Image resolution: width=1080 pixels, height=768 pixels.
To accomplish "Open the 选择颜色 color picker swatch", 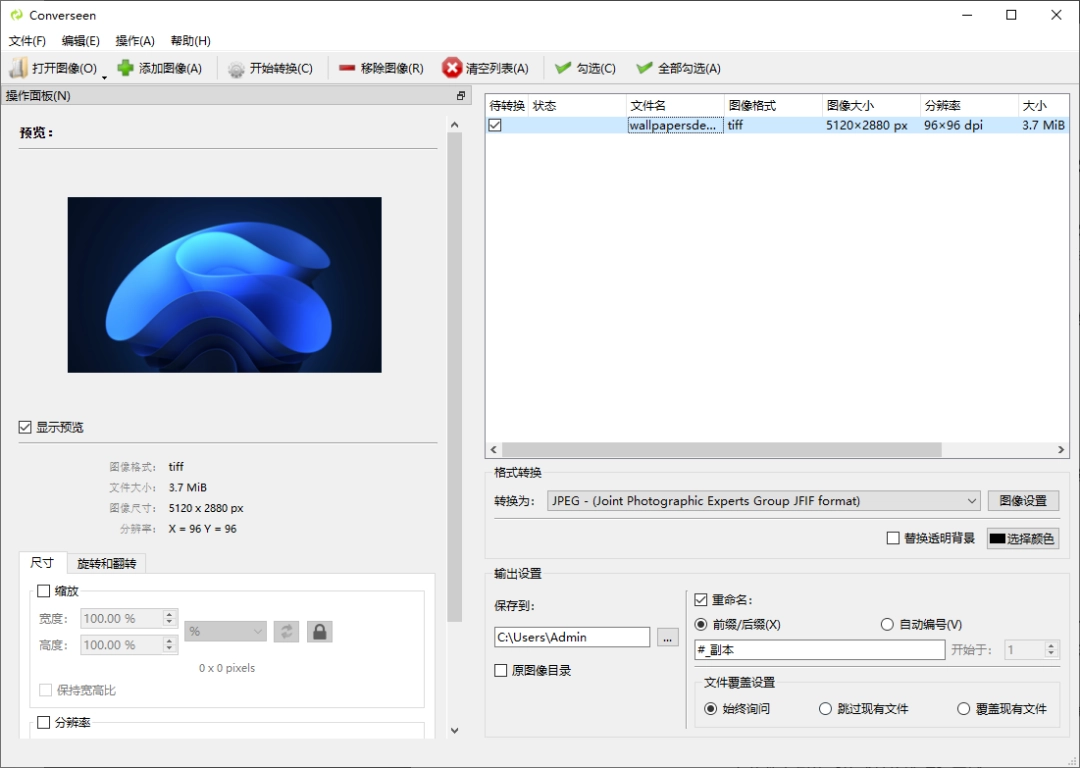I will pyautogui.click(x=1022, y=538).
